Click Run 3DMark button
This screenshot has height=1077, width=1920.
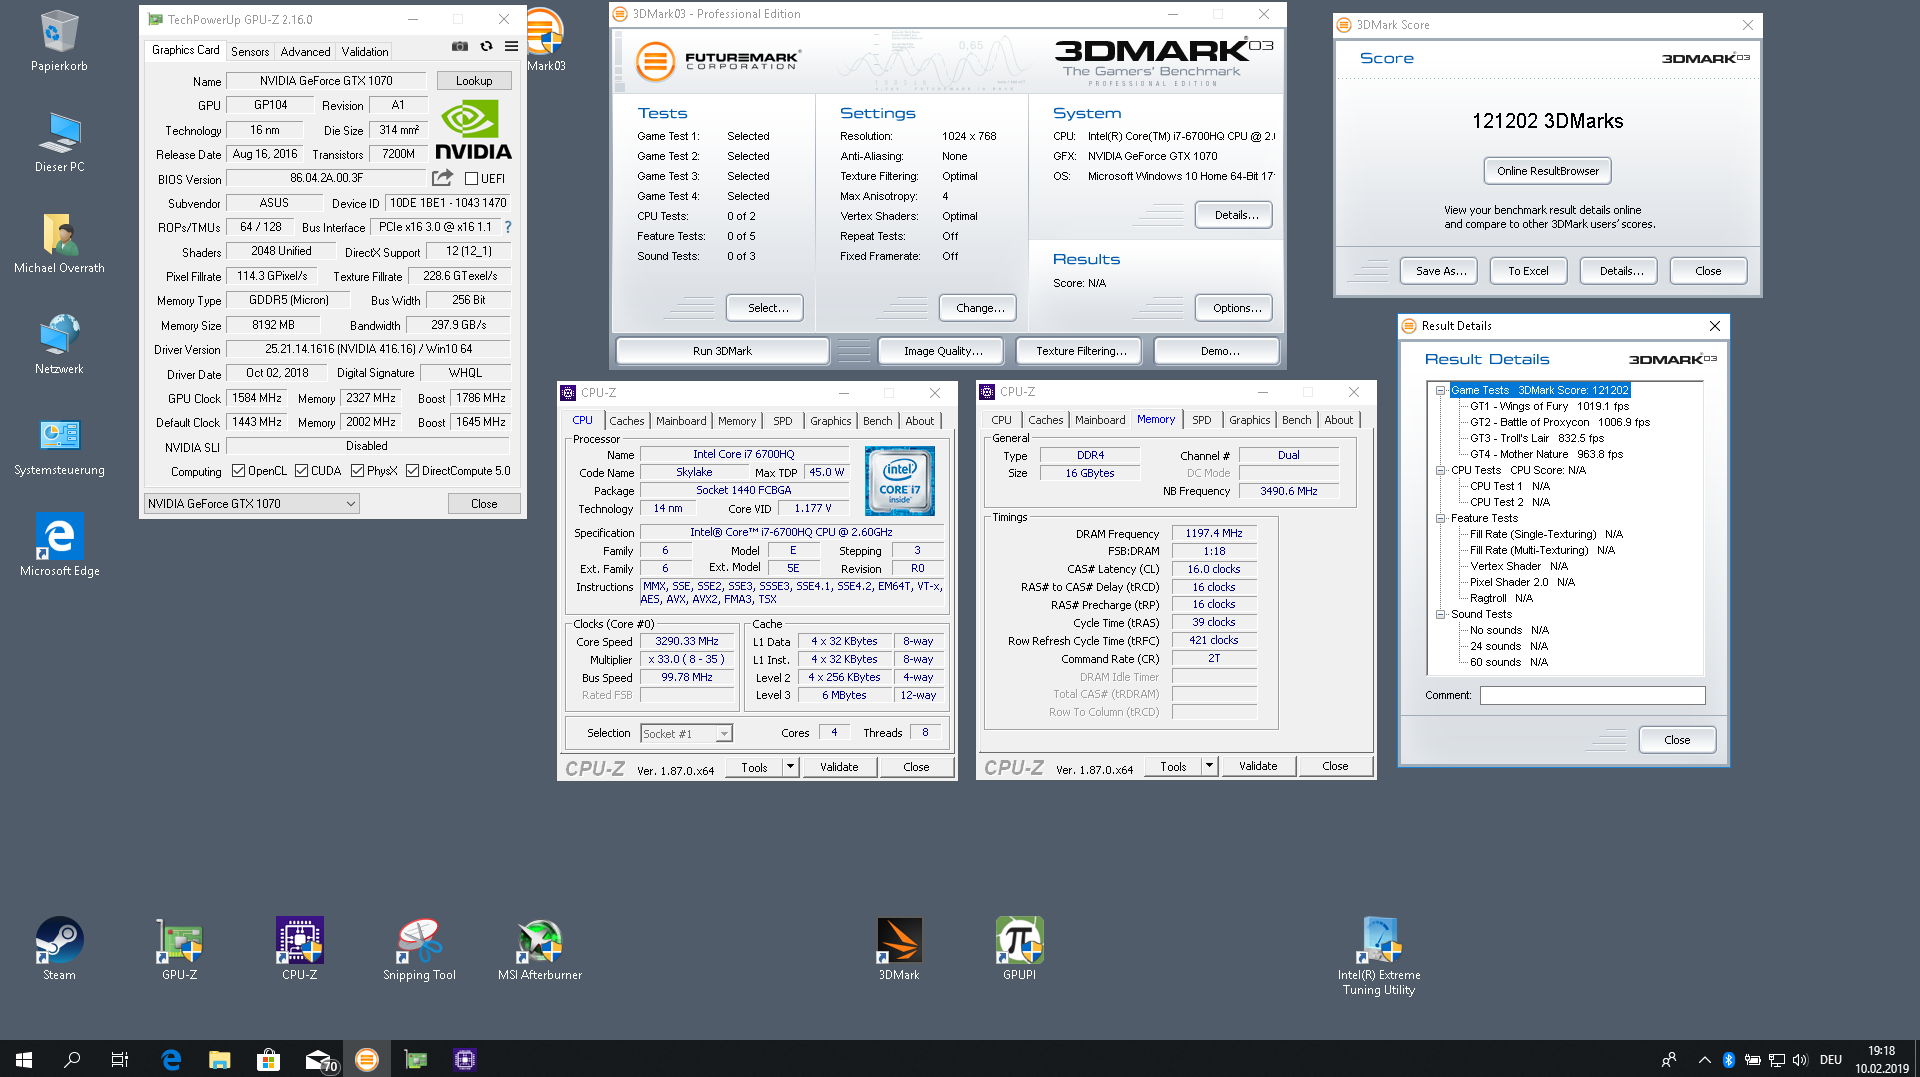pos(722,351)
